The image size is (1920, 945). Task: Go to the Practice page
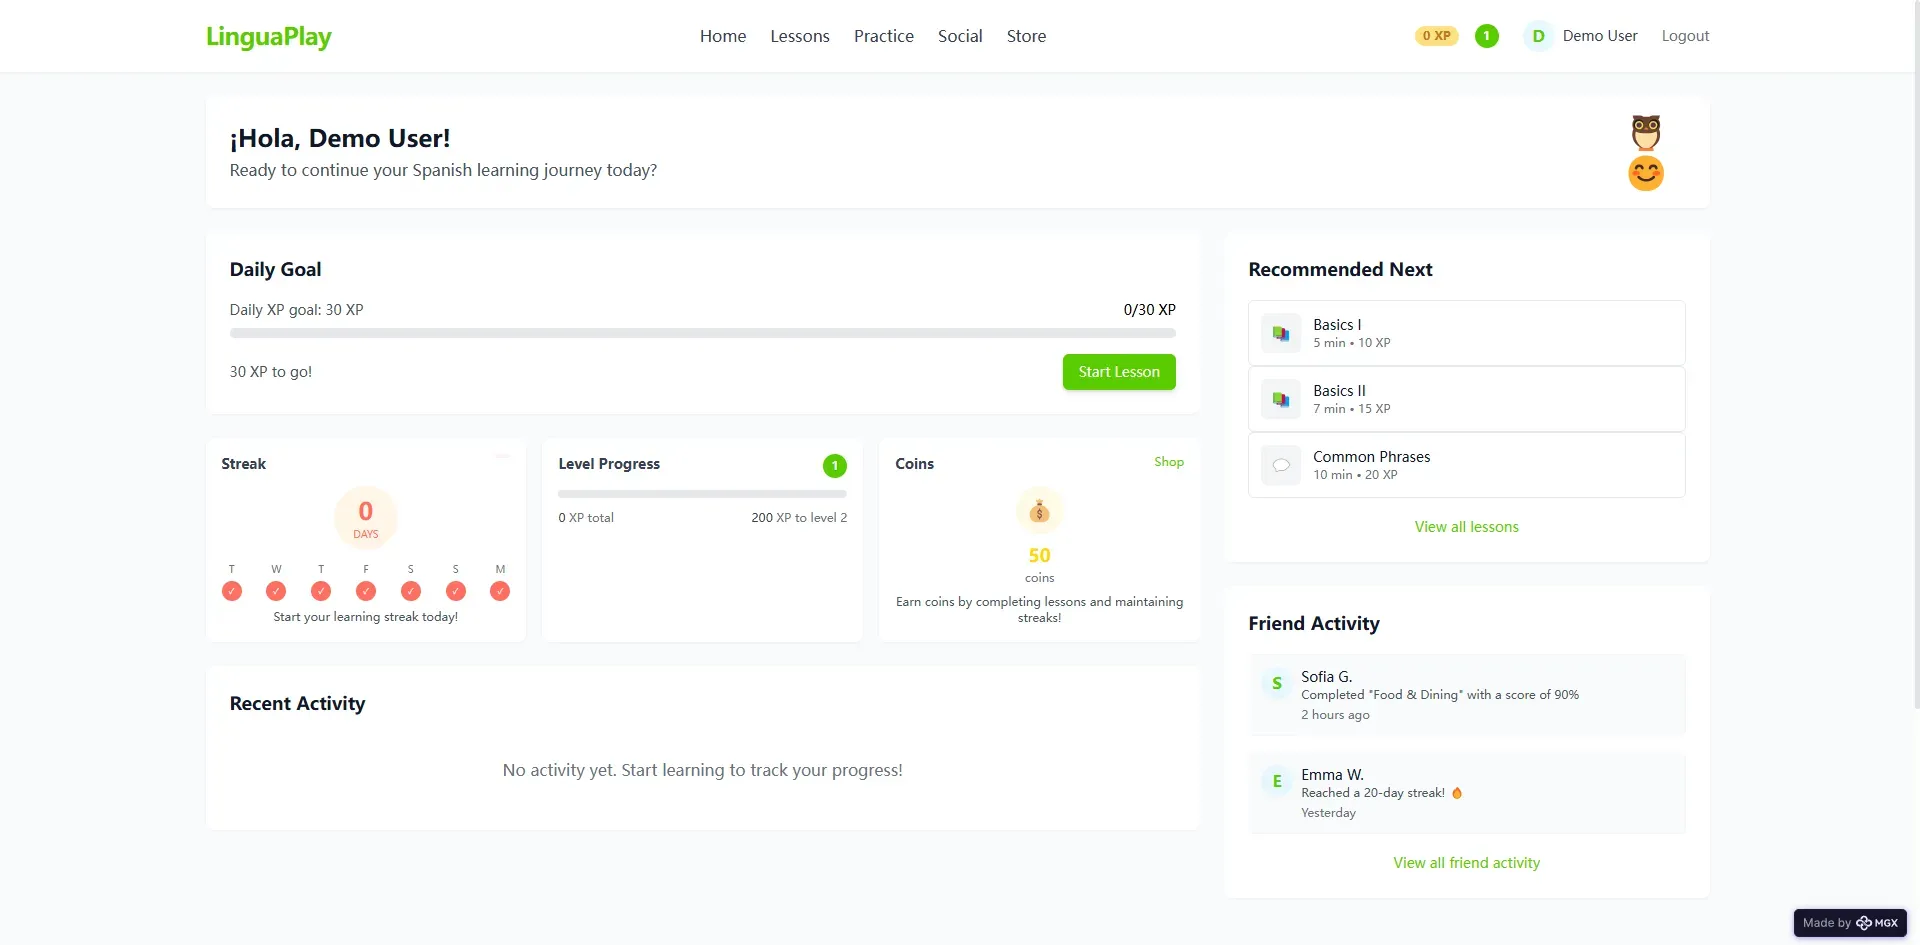pyautogui.click(x=883, y=36)
